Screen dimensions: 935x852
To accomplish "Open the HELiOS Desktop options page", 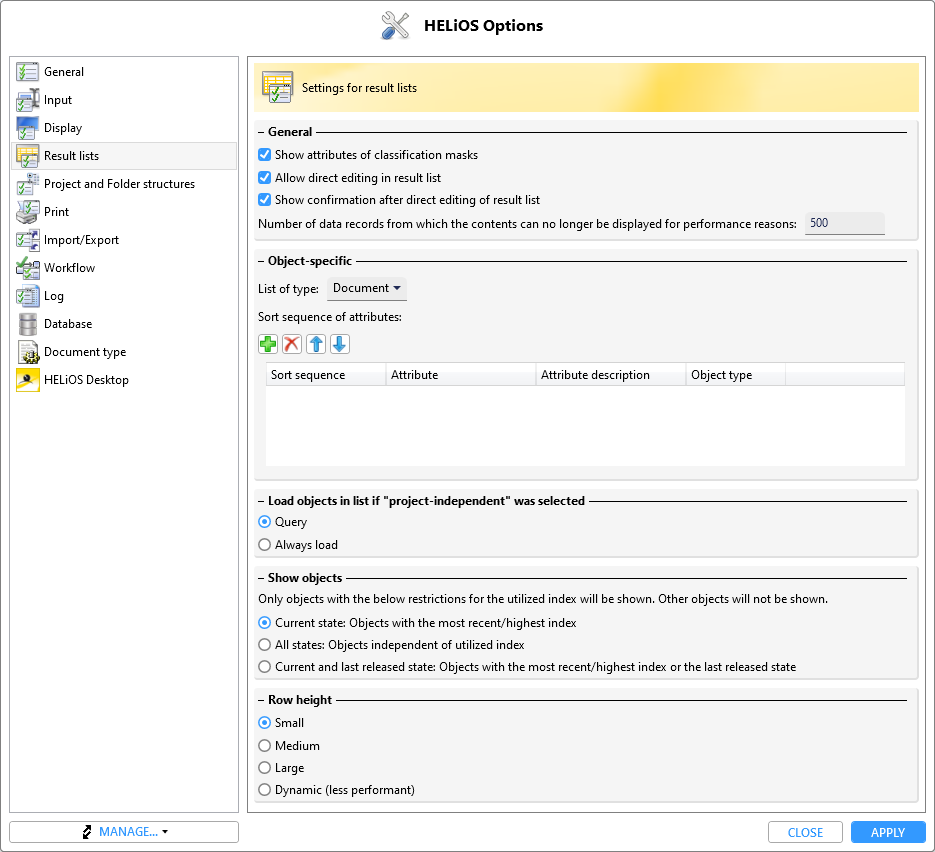I will (124, 380).
